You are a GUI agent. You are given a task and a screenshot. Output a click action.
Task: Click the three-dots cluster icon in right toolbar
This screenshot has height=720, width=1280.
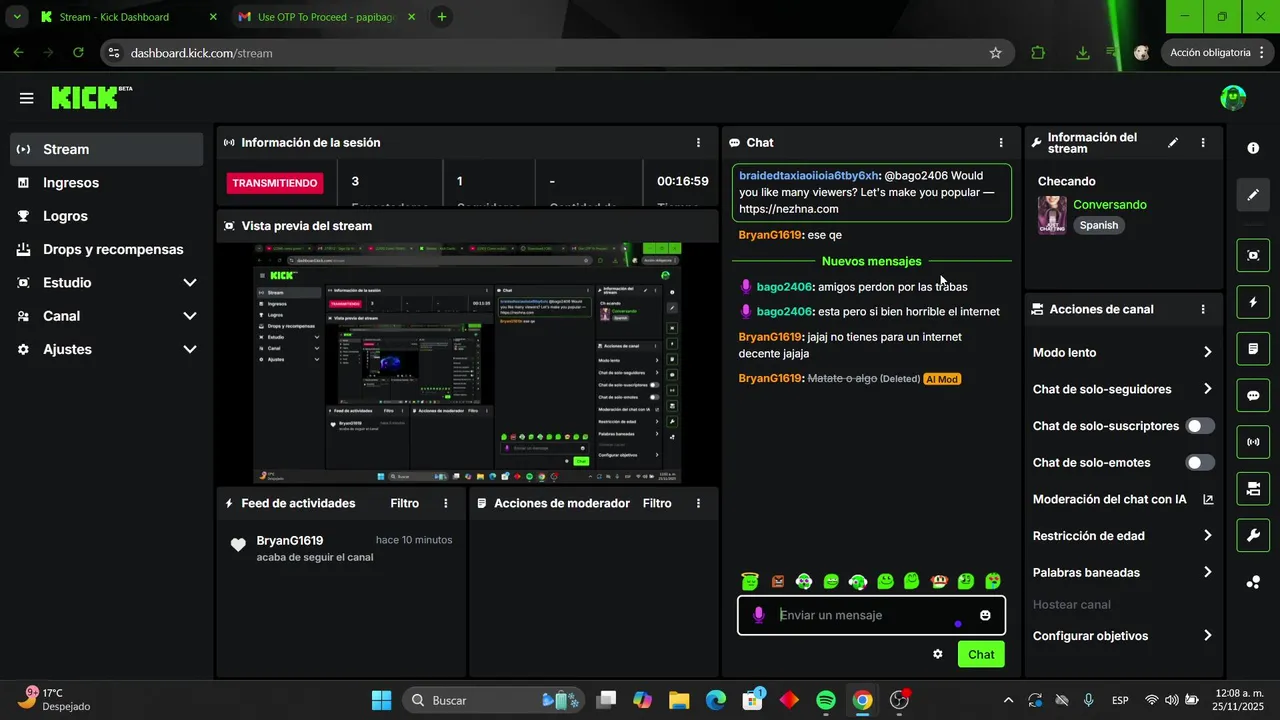tap(1253, 582)
